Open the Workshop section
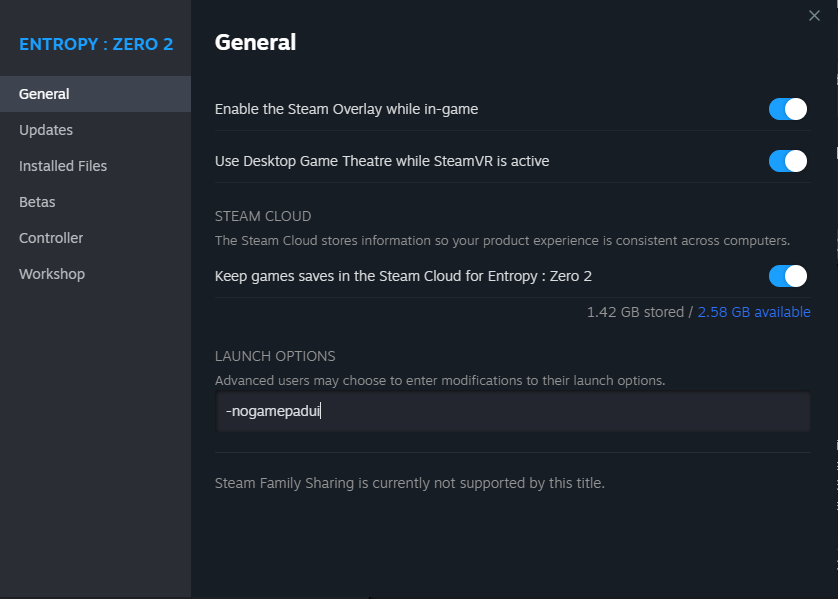 pyautogui.click(x=52, y=274)
